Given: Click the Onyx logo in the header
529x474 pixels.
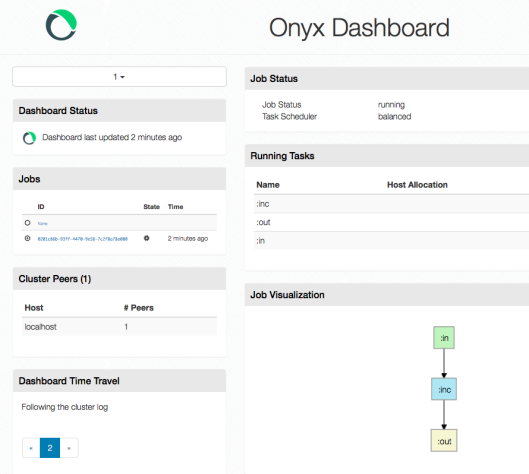Looking at the screenshot, I should [x=61, y=25].
